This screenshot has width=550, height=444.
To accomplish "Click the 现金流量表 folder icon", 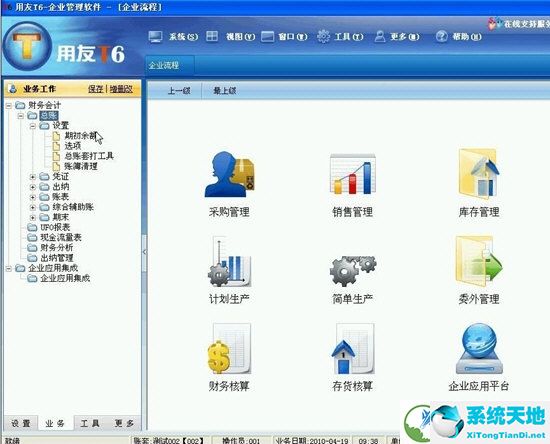I will 32,238.
